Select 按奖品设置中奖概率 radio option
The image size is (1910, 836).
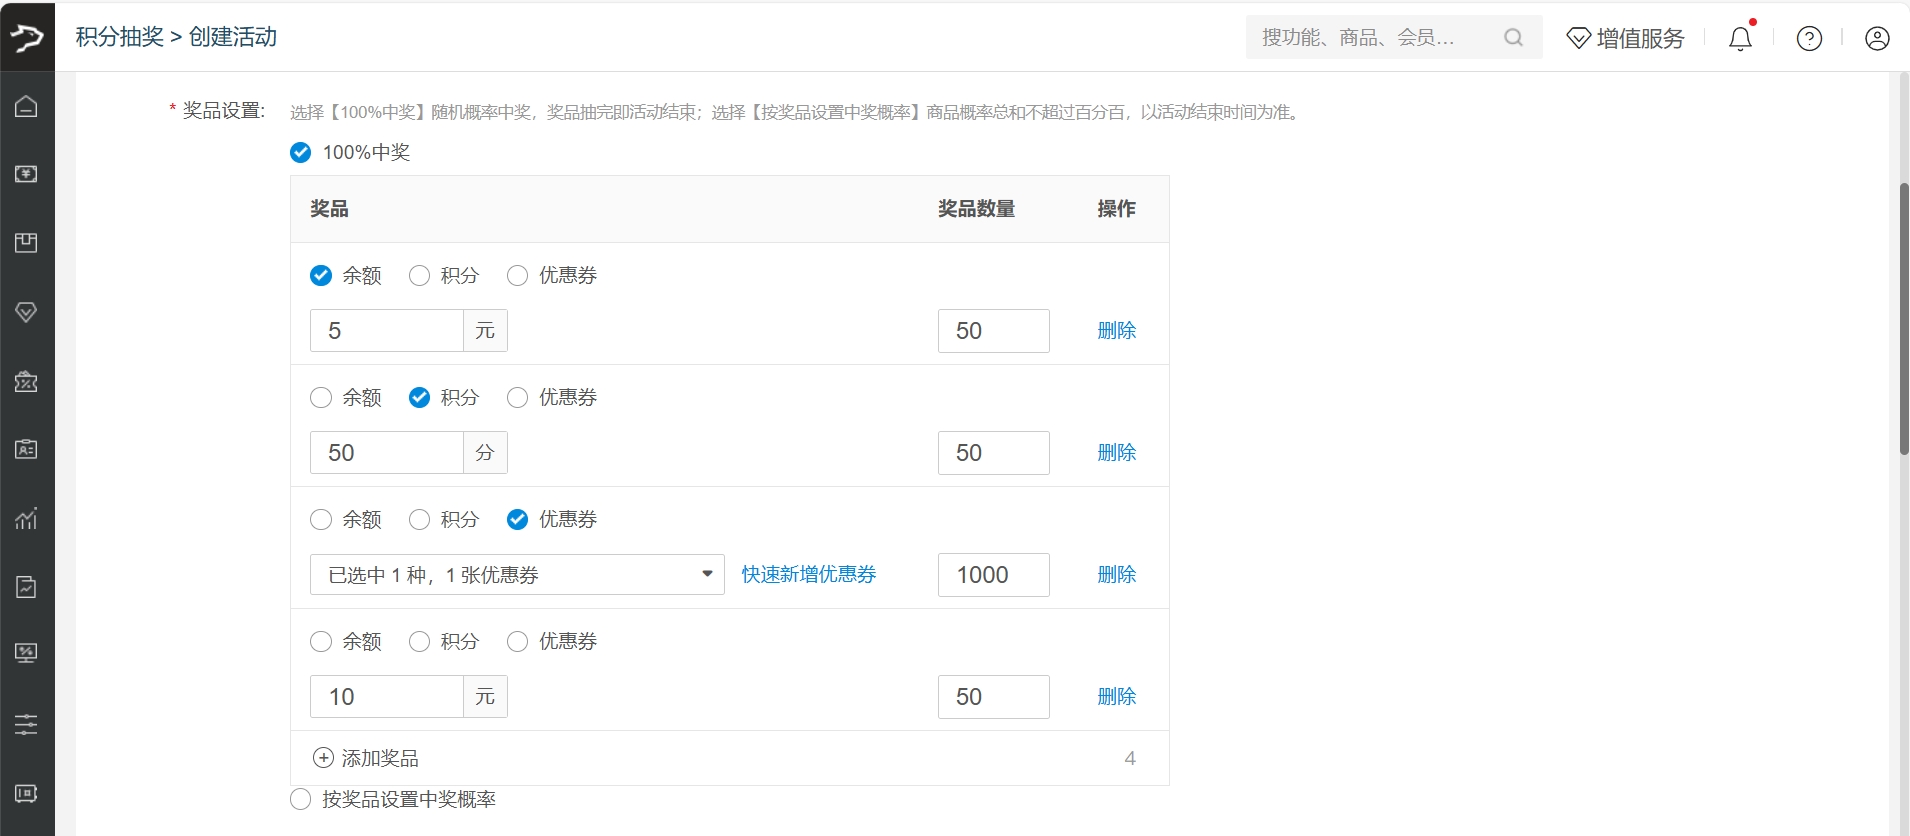pos(301,799)
